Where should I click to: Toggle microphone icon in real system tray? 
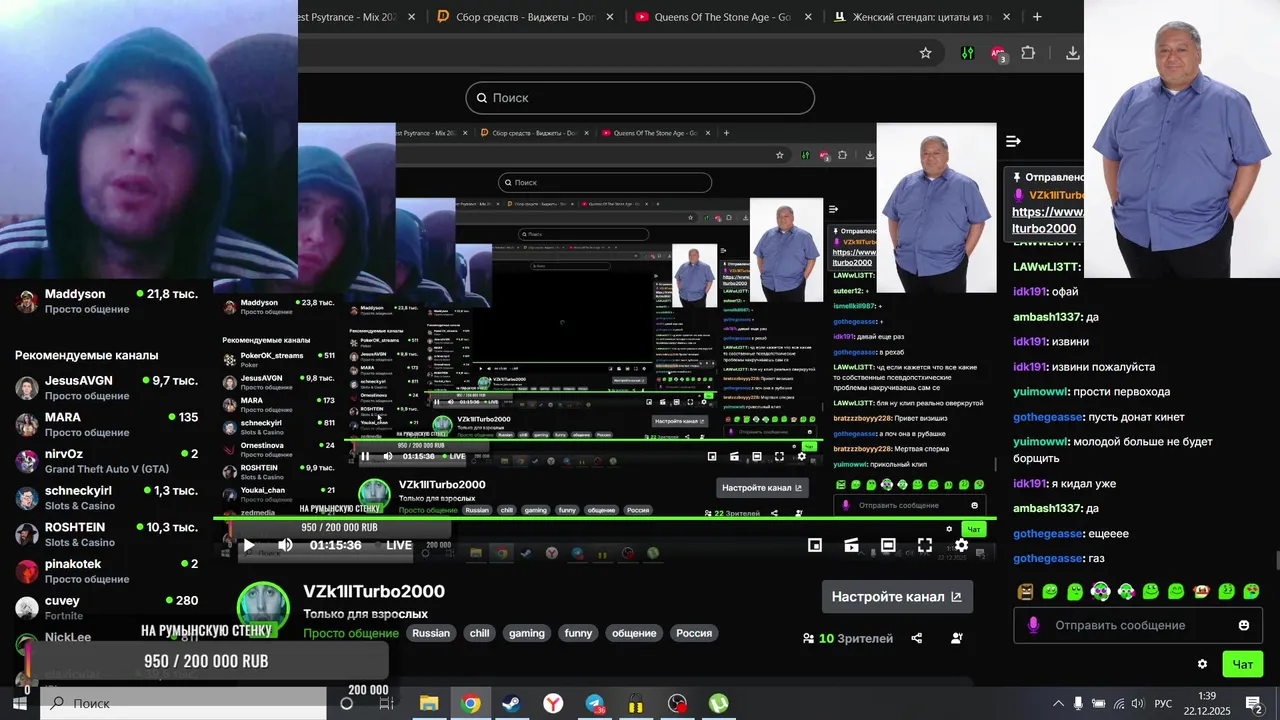coord(1078,703)
